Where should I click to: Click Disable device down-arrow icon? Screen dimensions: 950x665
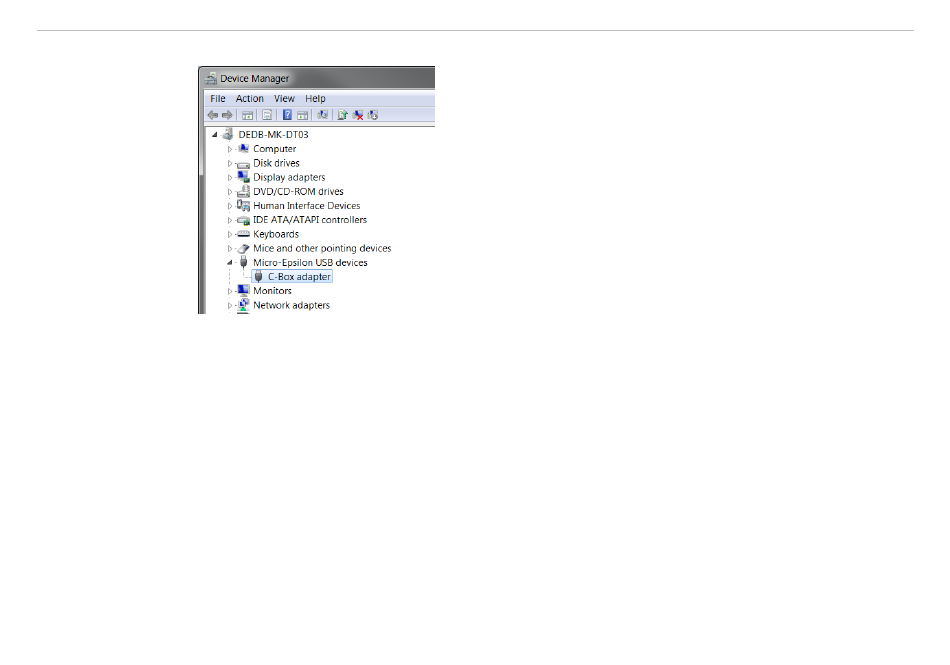(x=373, y=115)
